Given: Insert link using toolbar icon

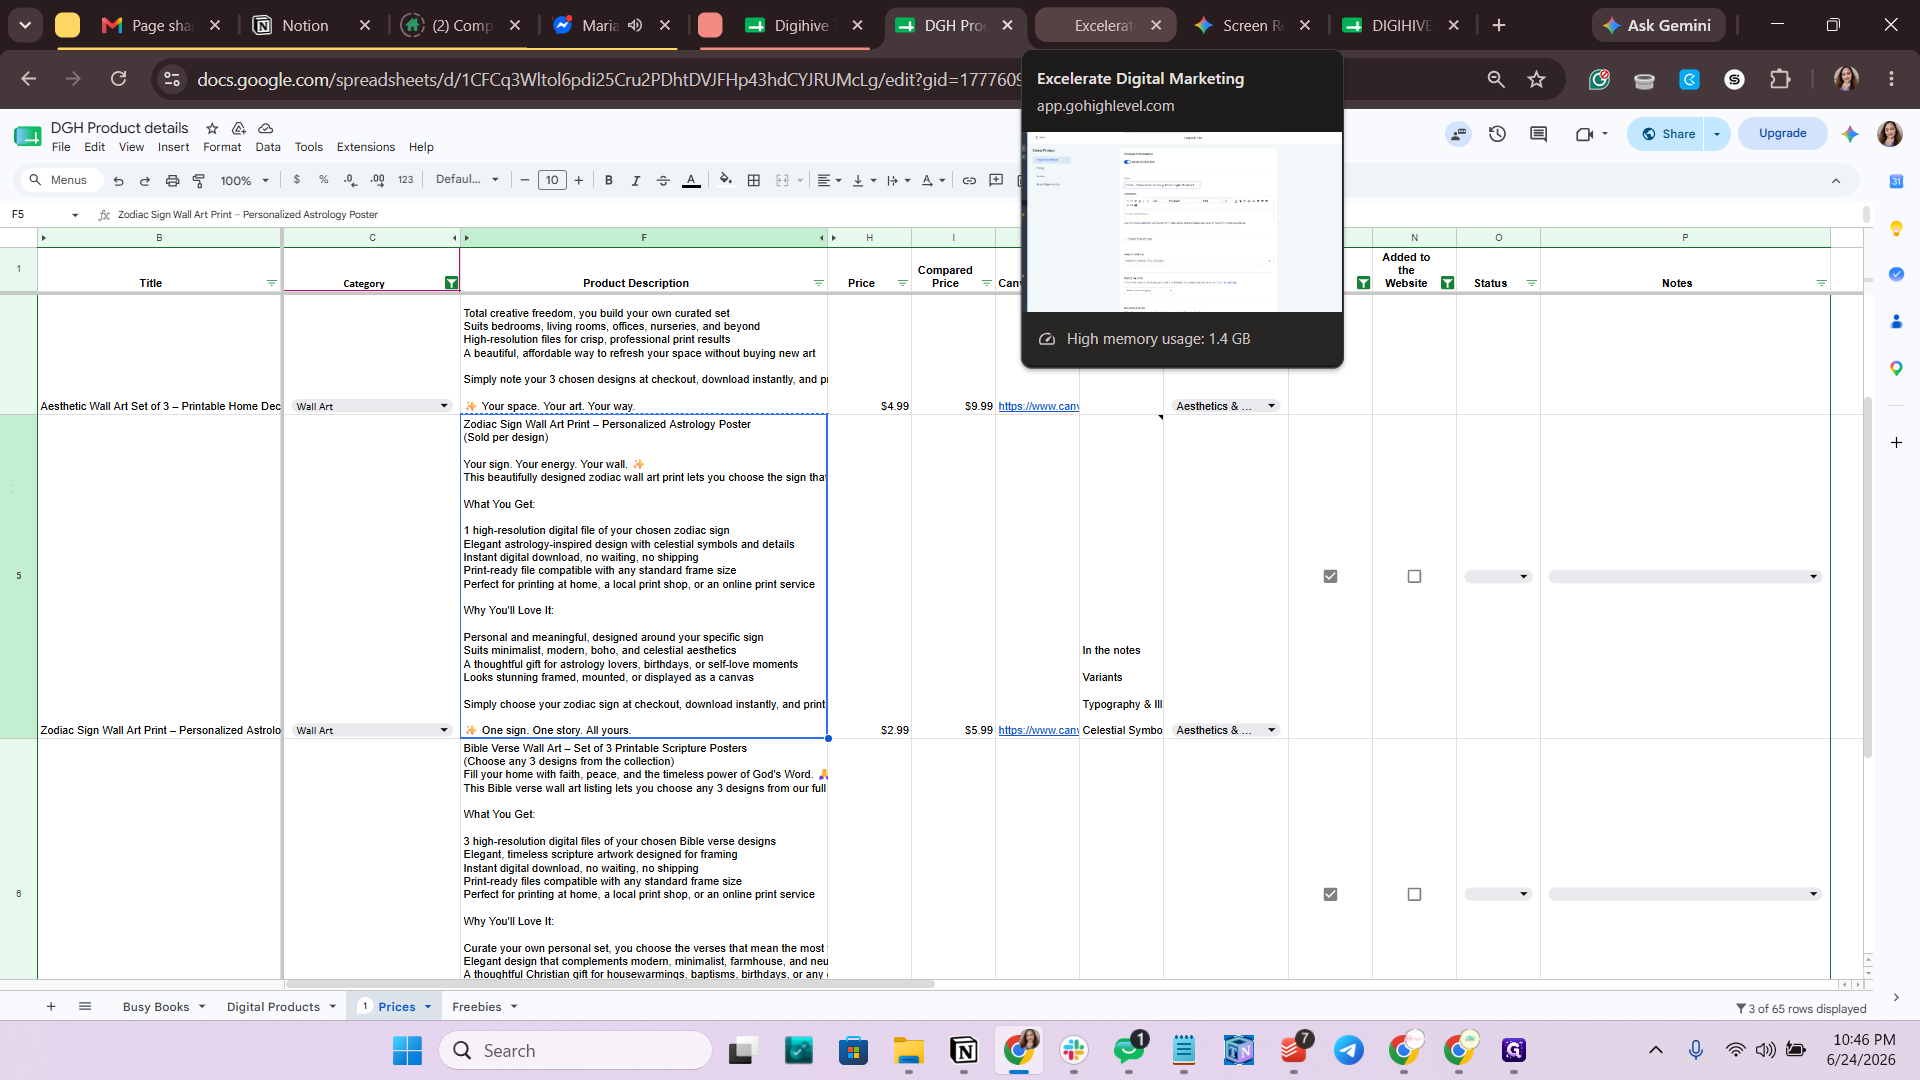Looking at the screenshot, I should pos(969,180).
